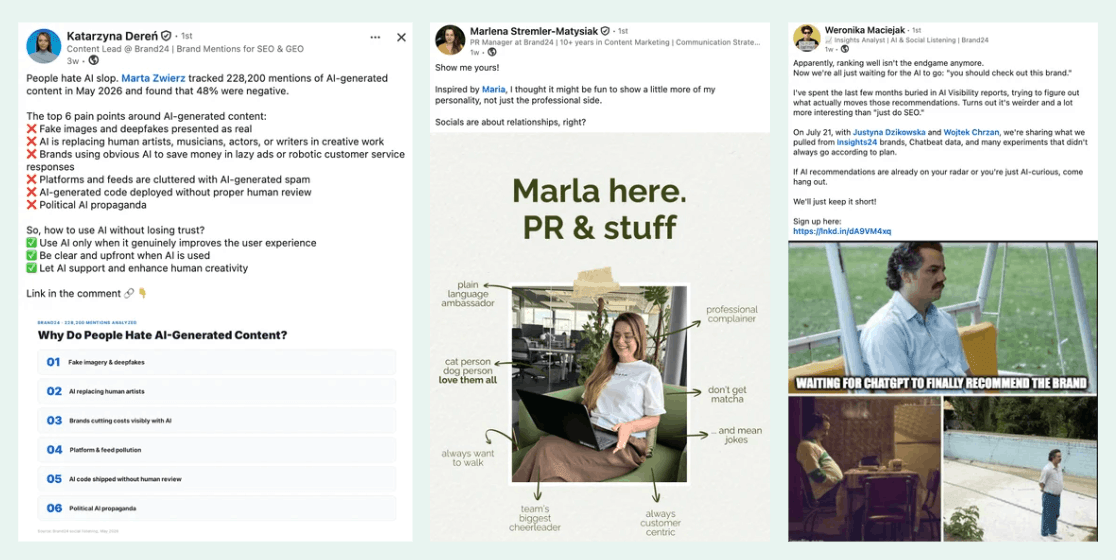
Task: Click row 03 'Brands cutting costs visibly with AI'
Action: point(217,421)
